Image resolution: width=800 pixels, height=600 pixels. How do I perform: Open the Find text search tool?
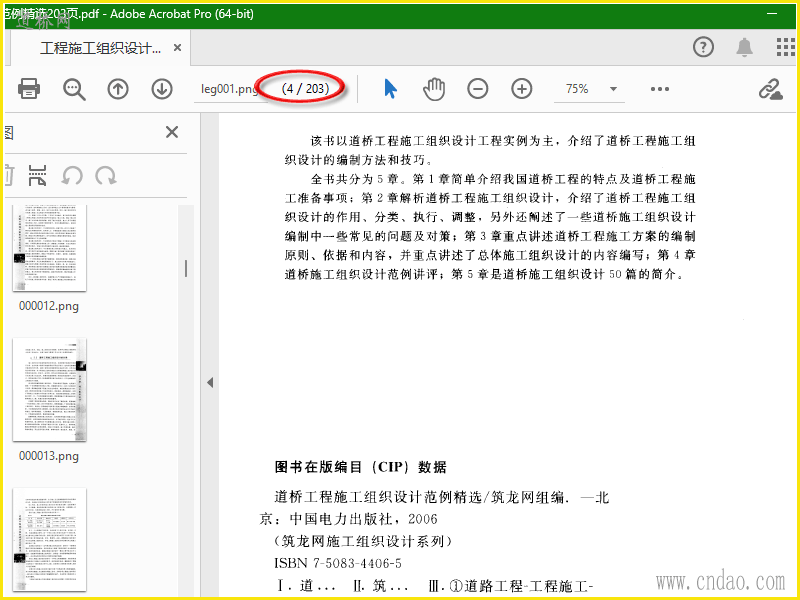(74, 89)
